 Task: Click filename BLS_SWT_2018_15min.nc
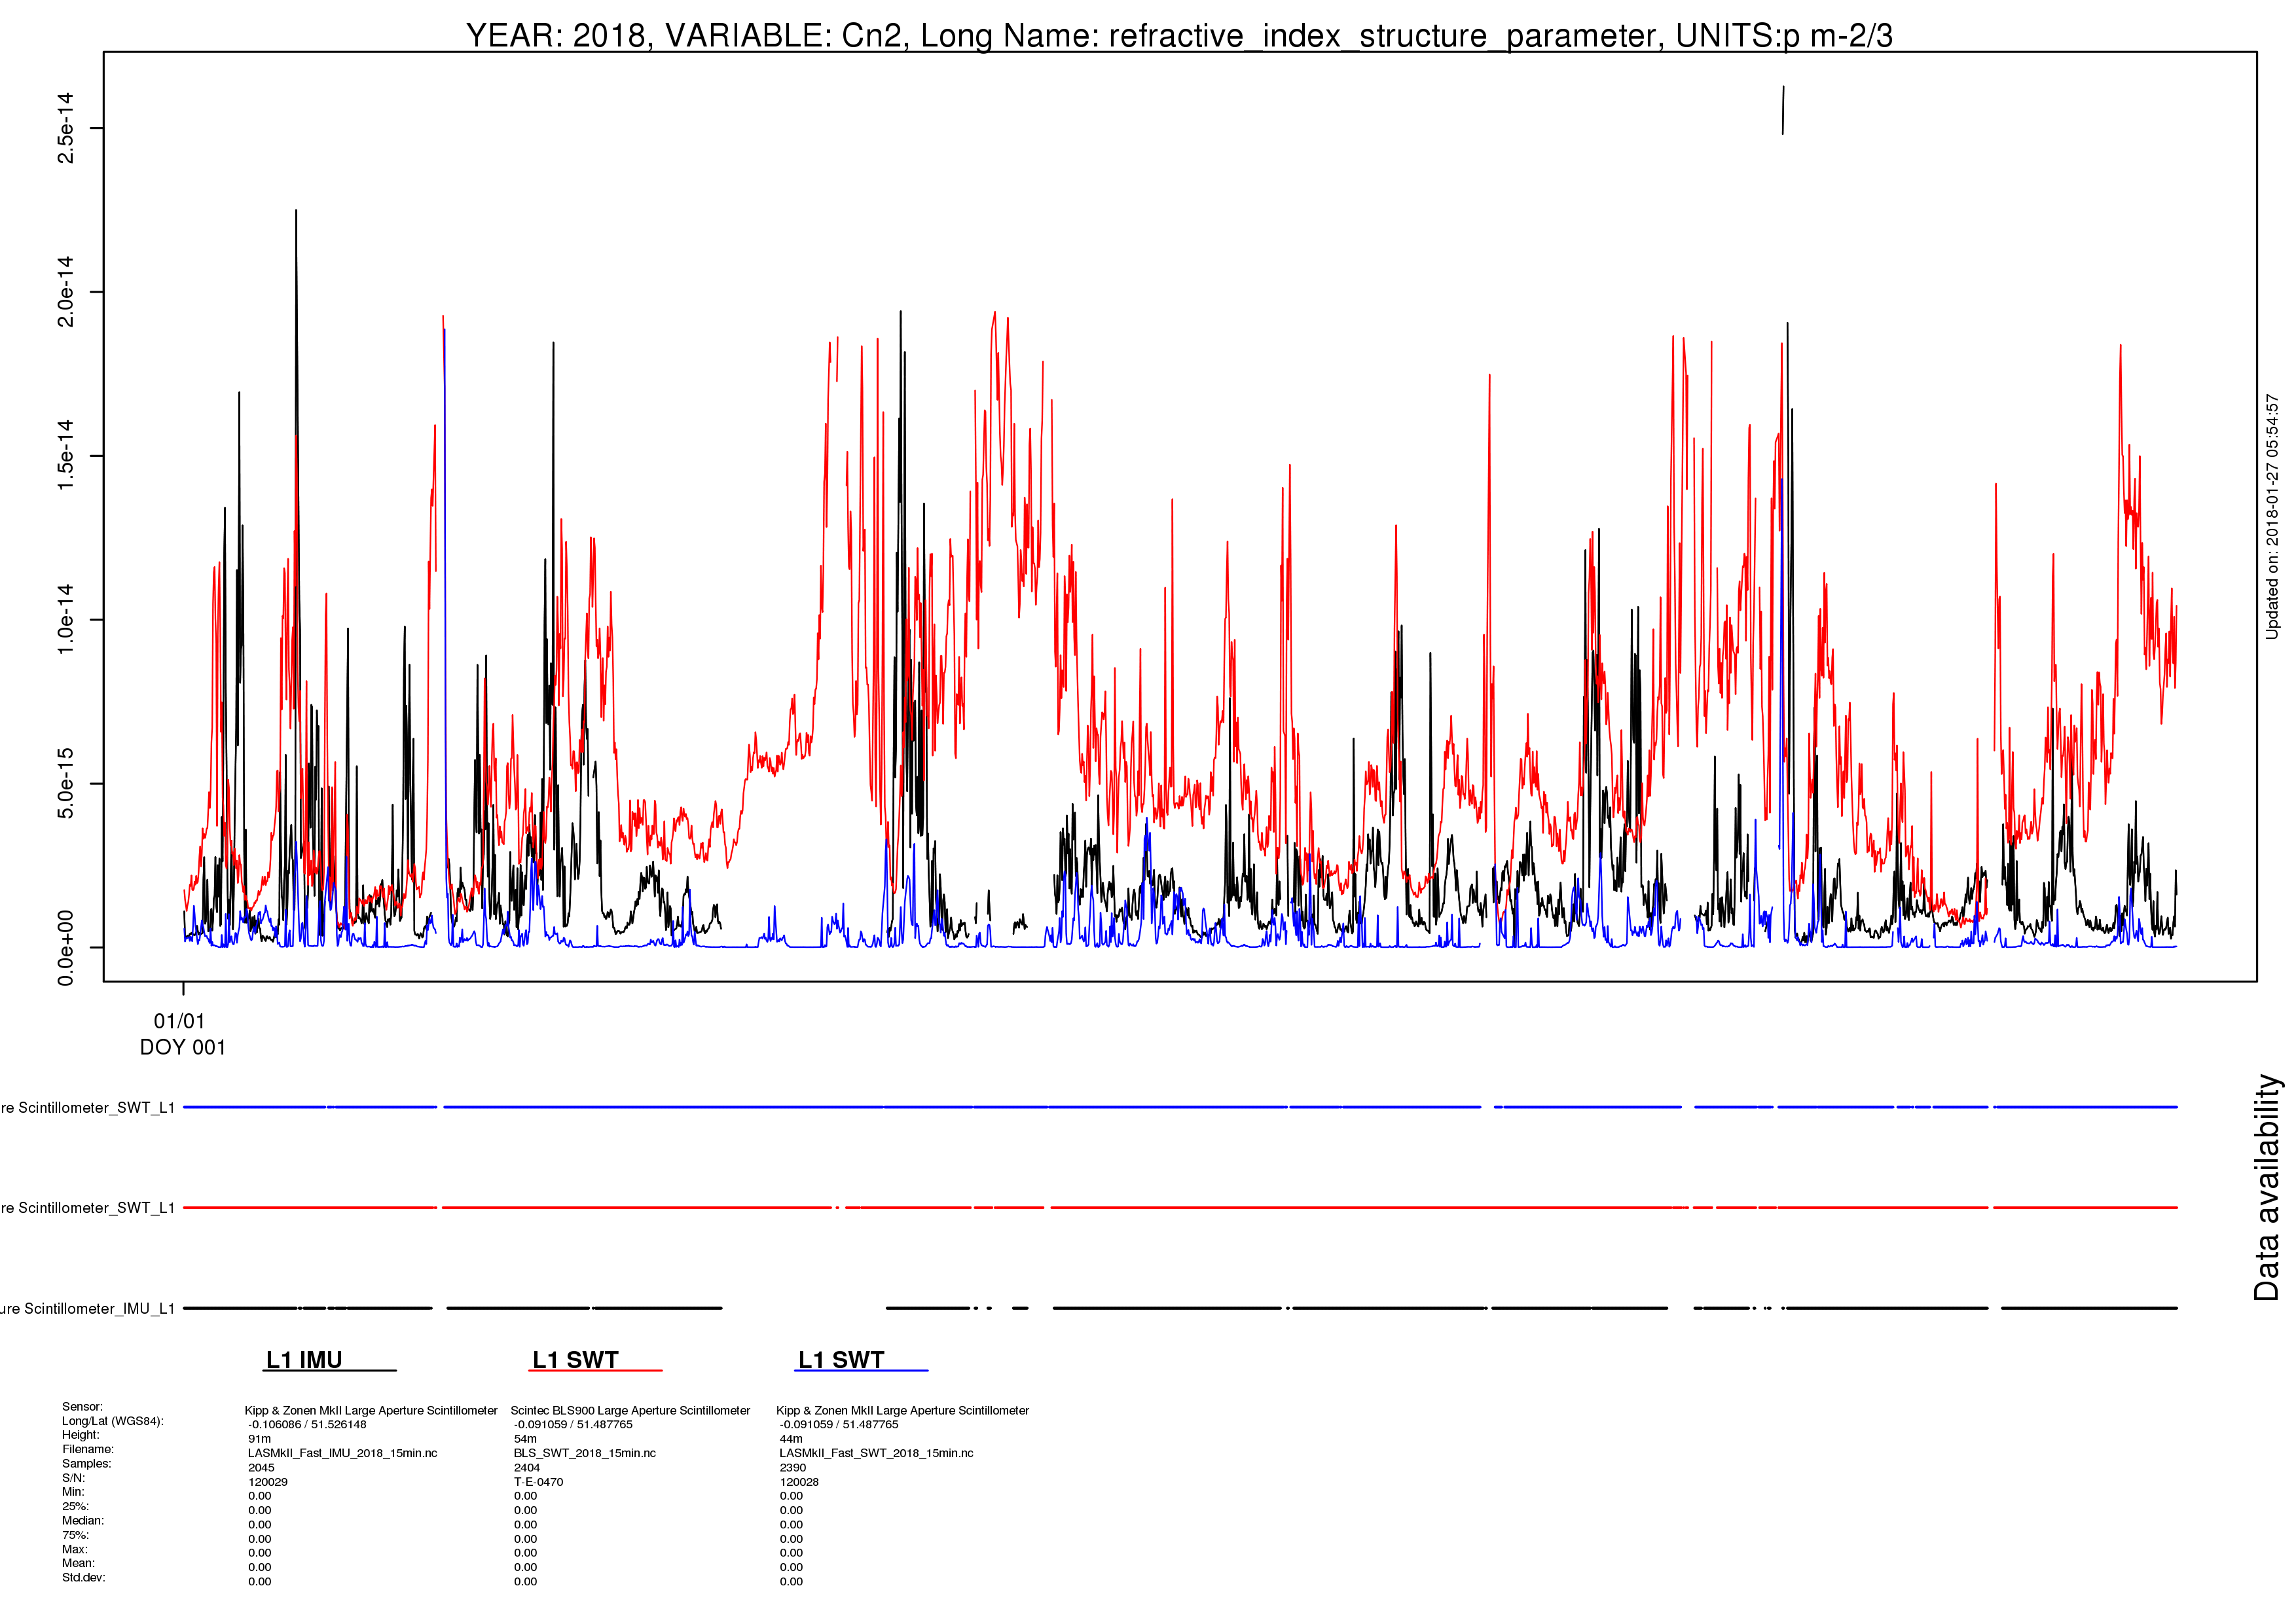click(x=585, y=1453)
